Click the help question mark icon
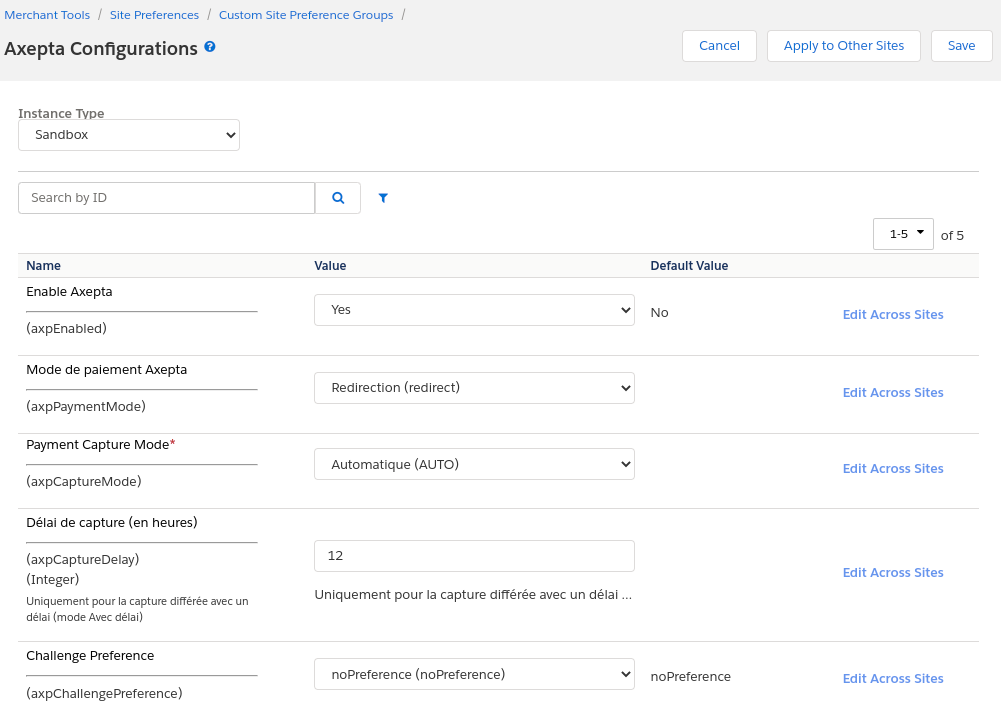Viewport: 1001px width, 710px height. pyautogui.click(x=210, y=47)
